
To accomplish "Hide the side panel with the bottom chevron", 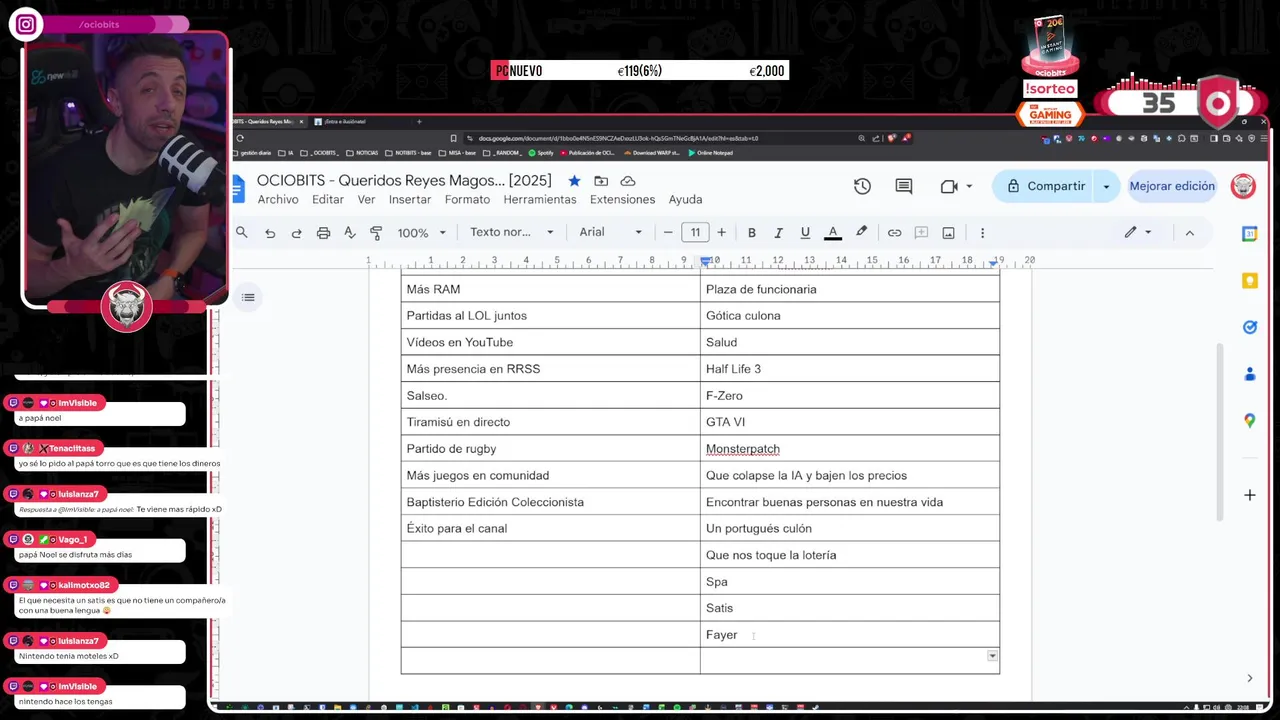I will tap(1249, 678).
